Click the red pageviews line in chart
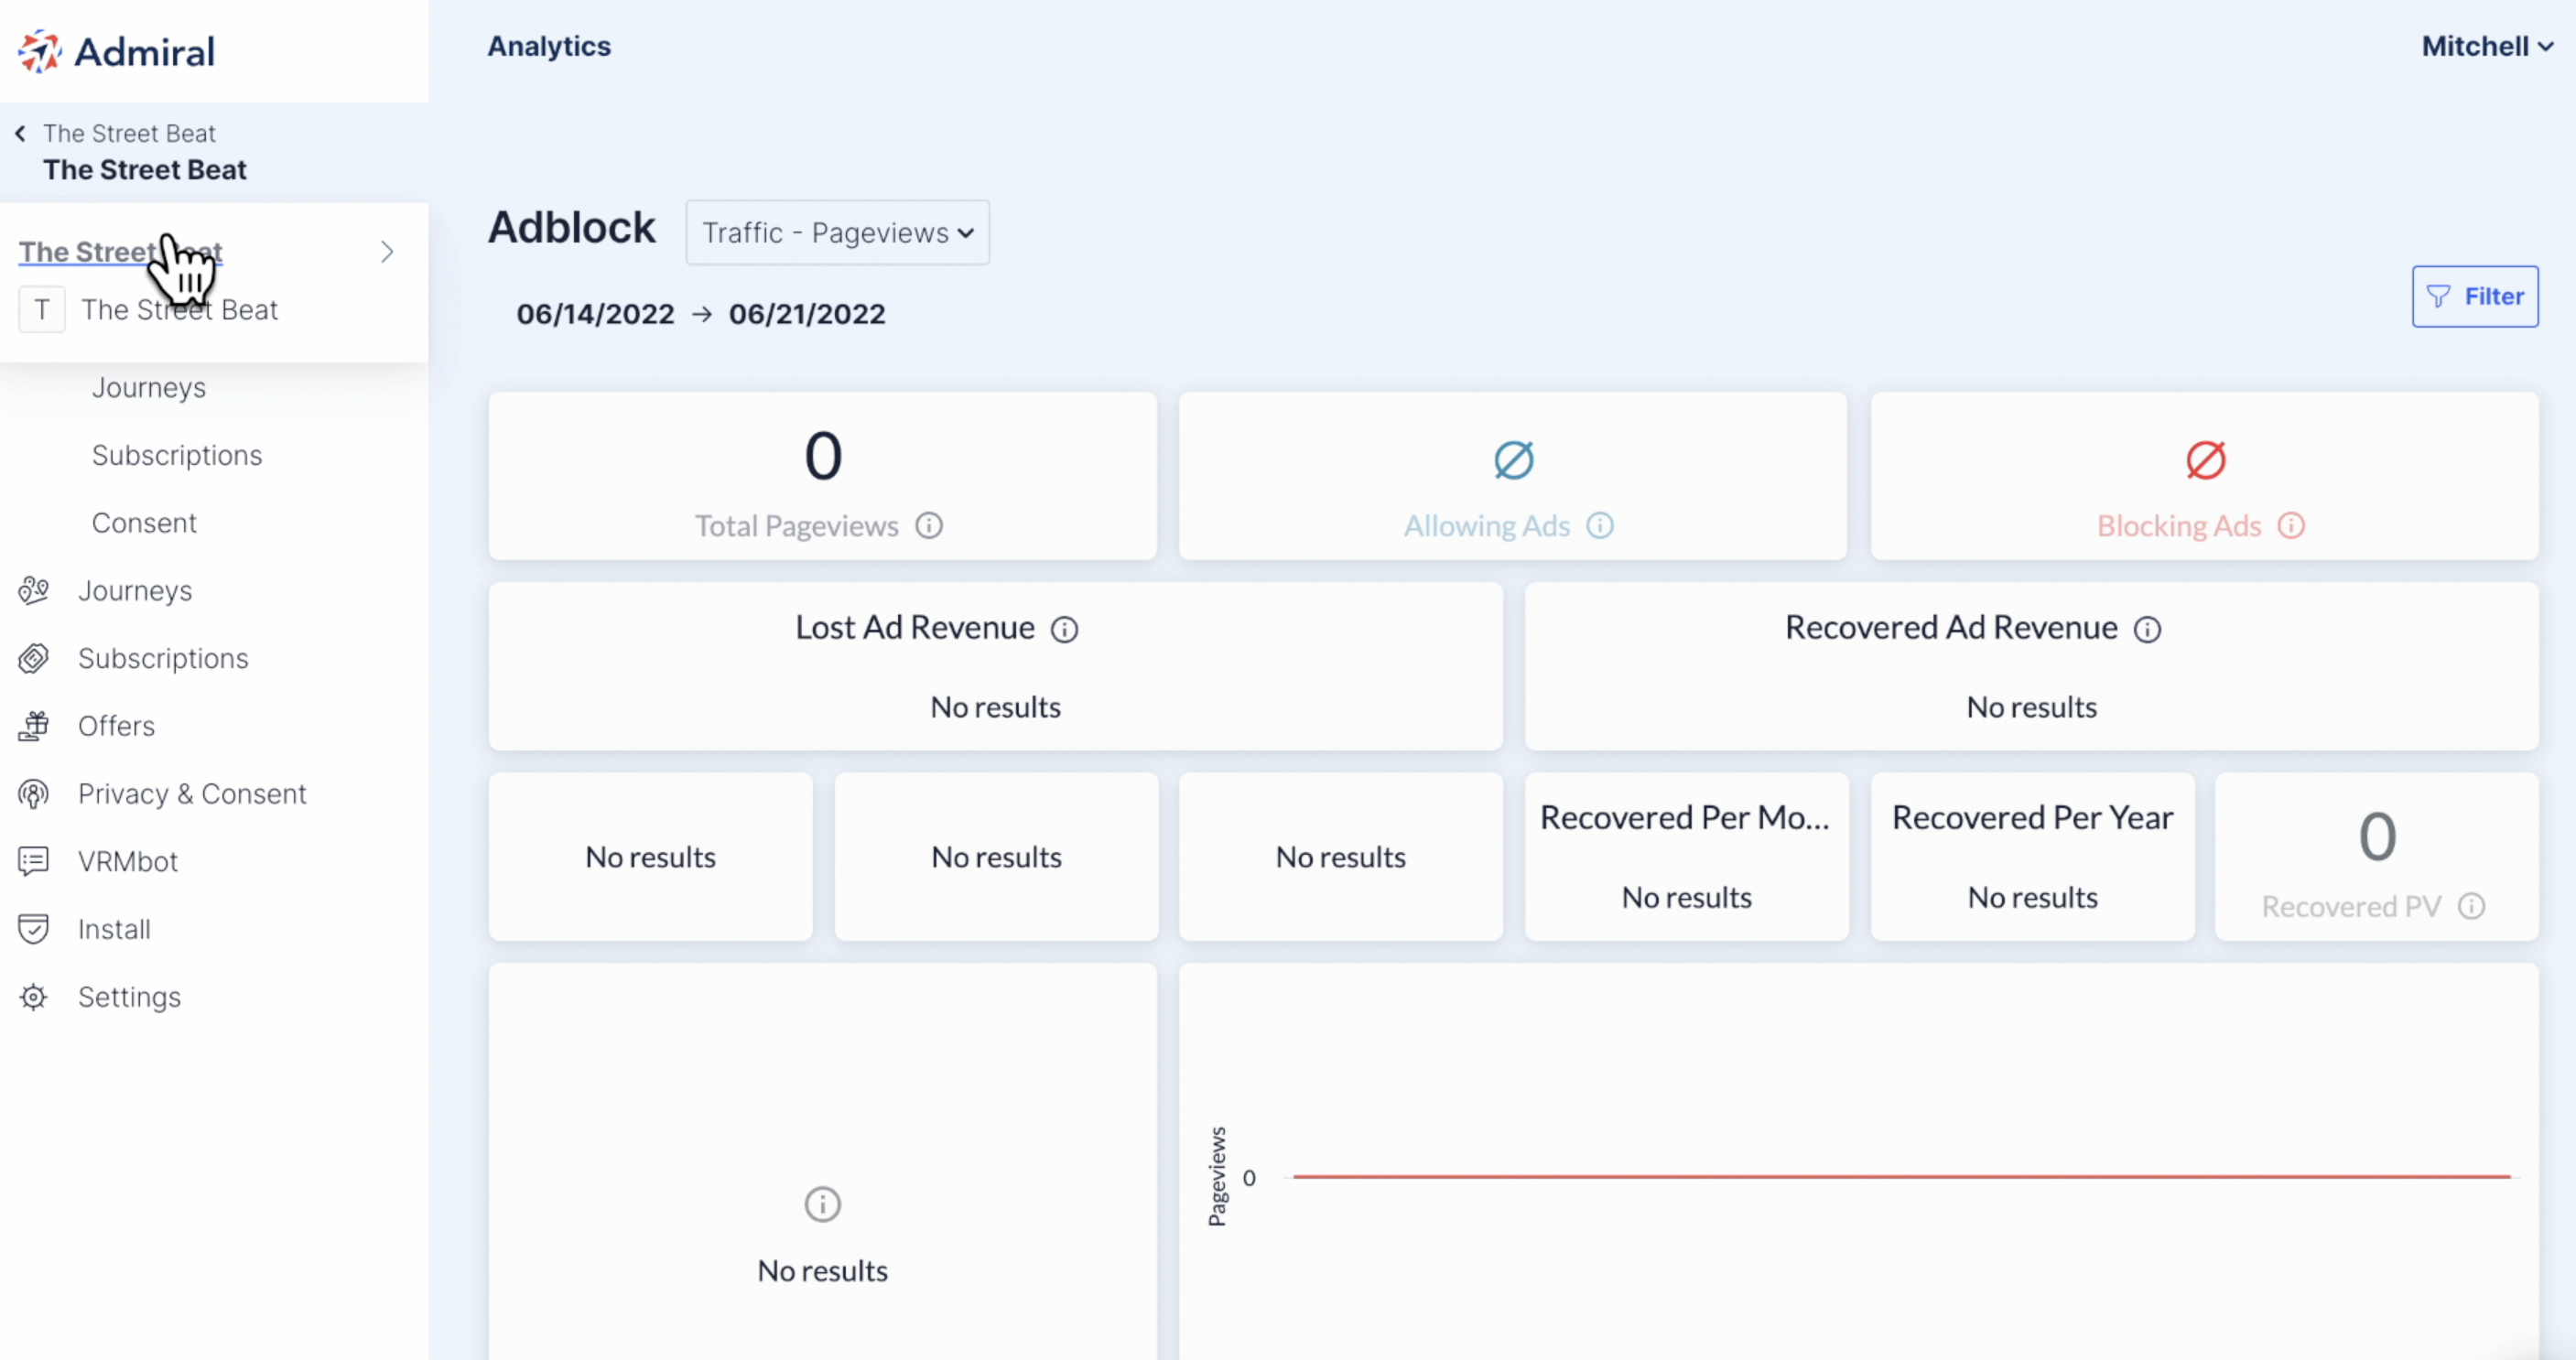This screenshot has height=1360, width=2576. pyautogui.click(x=1901, y=1177)
